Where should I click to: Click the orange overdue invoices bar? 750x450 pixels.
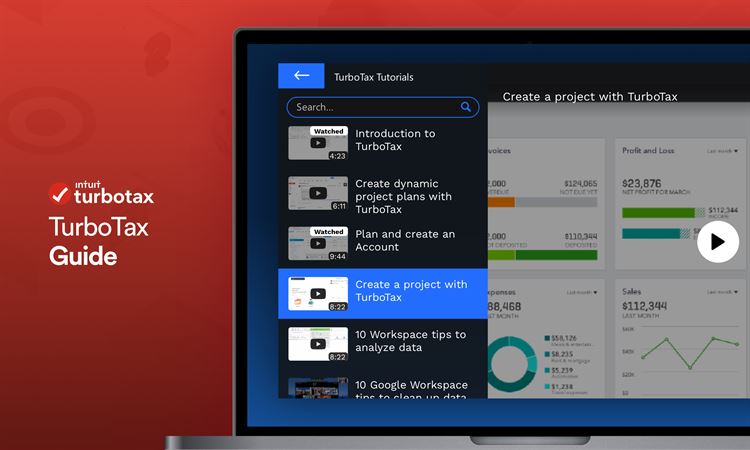[x=501, y=202]
